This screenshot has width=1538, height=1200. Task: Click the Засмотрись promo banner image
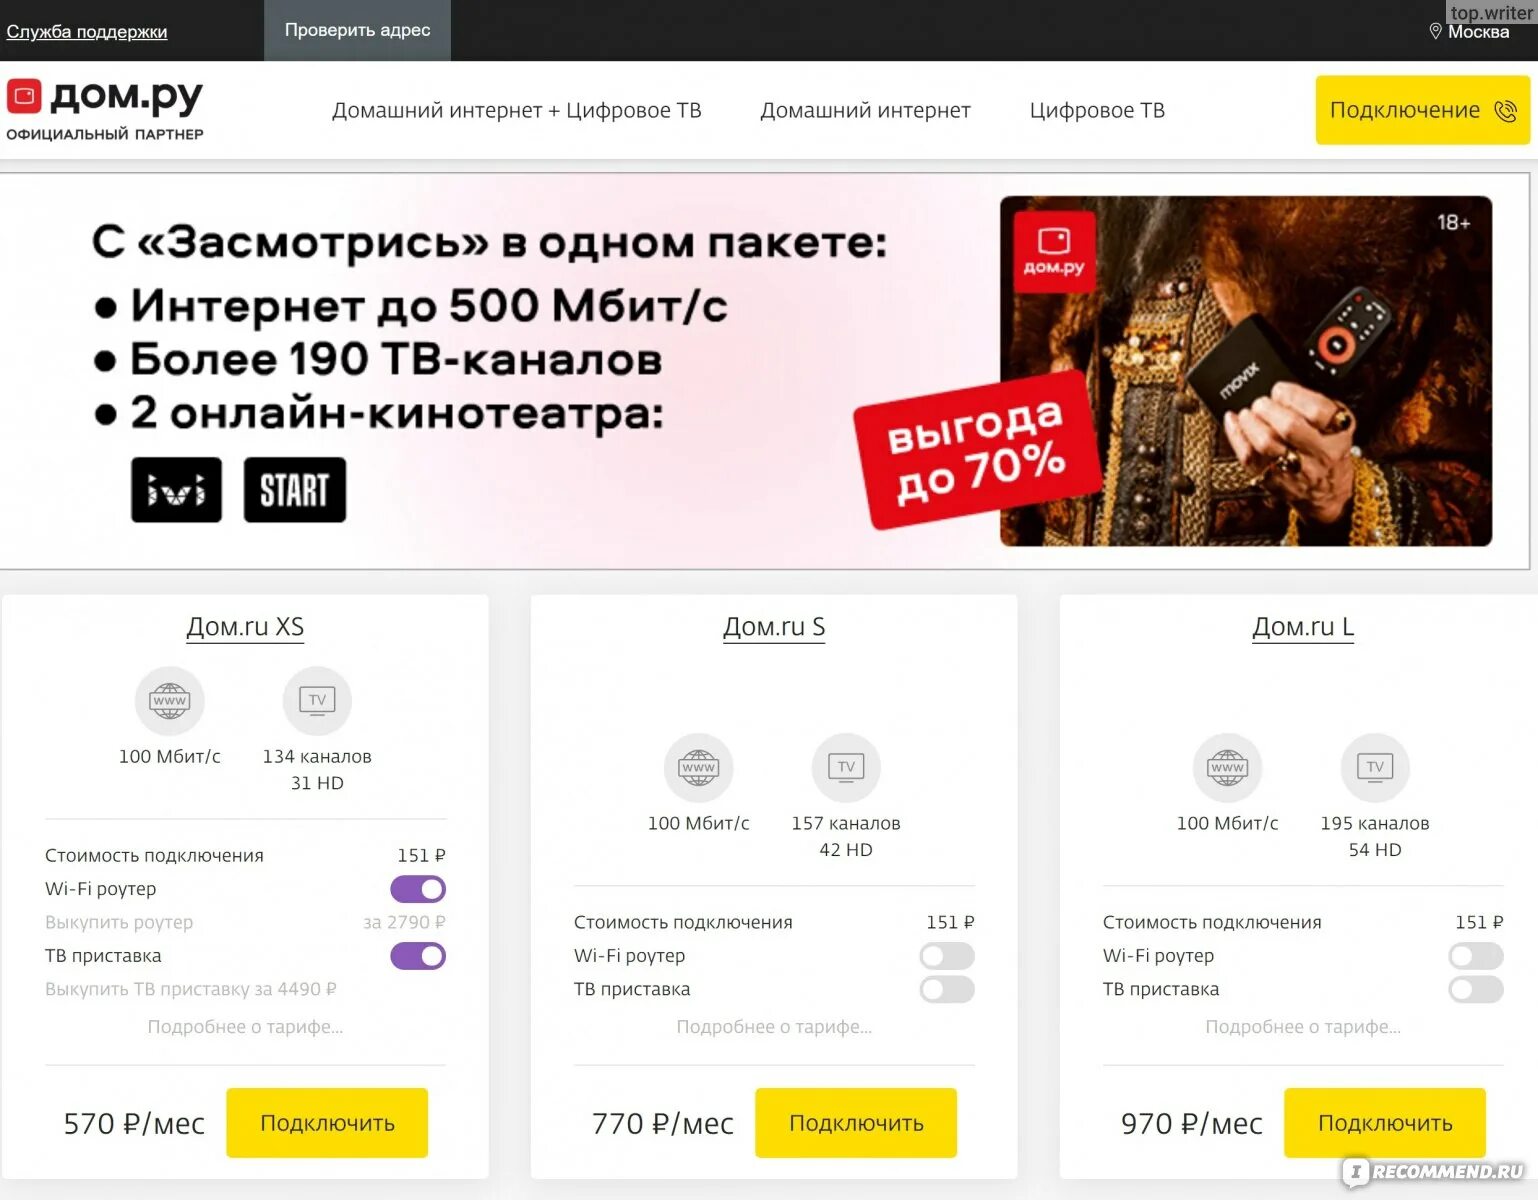point(766,371)
